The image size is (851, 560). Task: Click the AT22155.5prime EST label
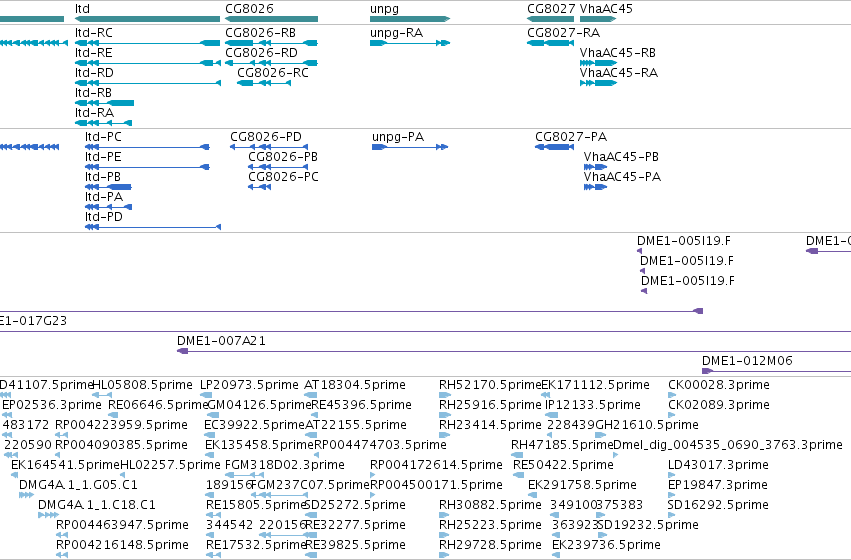coord(355,425)
